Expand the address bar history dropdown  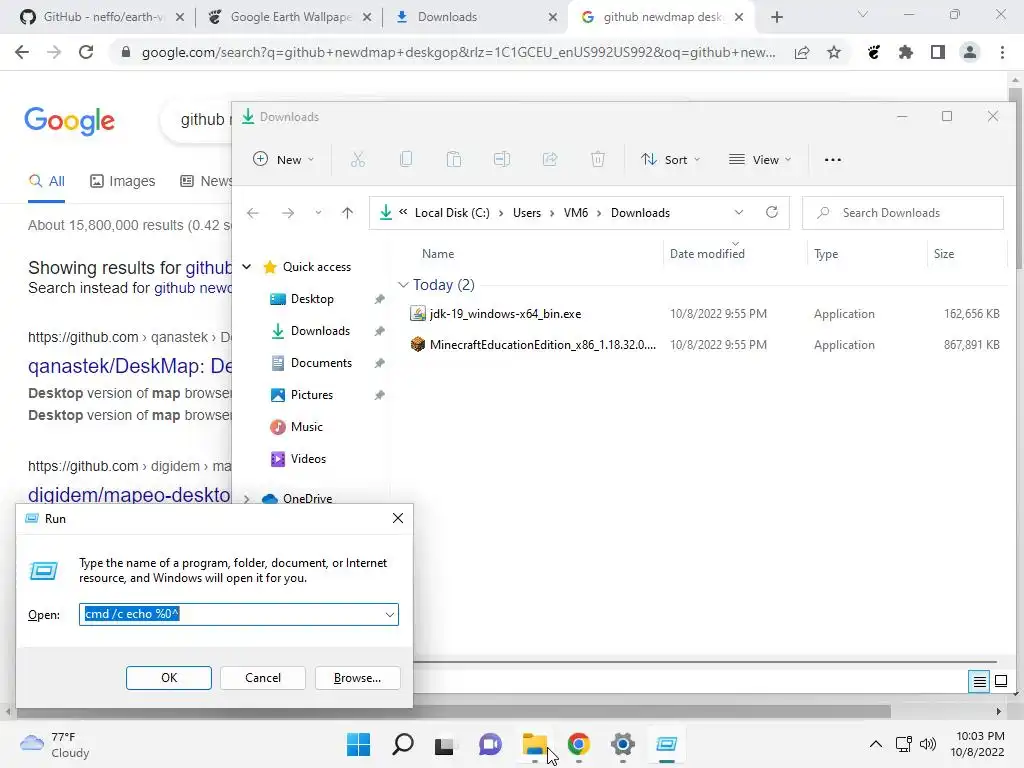coord(739,212)
